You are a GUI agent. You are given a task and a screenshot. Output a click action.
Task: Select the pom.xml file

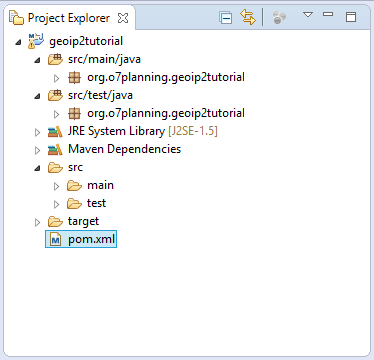point(81,239)
